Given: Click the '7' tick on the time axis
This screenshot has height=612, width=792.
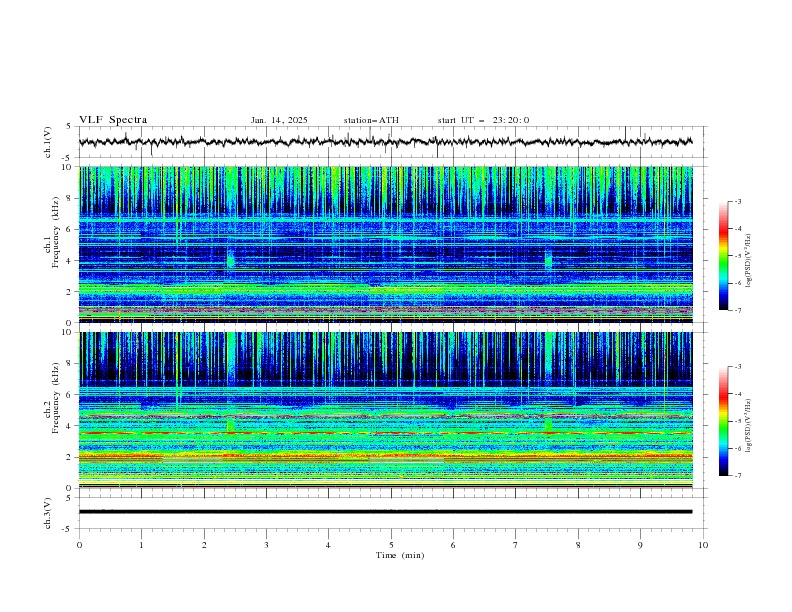Looking at the screenshot, I should [x=516, y=545].
